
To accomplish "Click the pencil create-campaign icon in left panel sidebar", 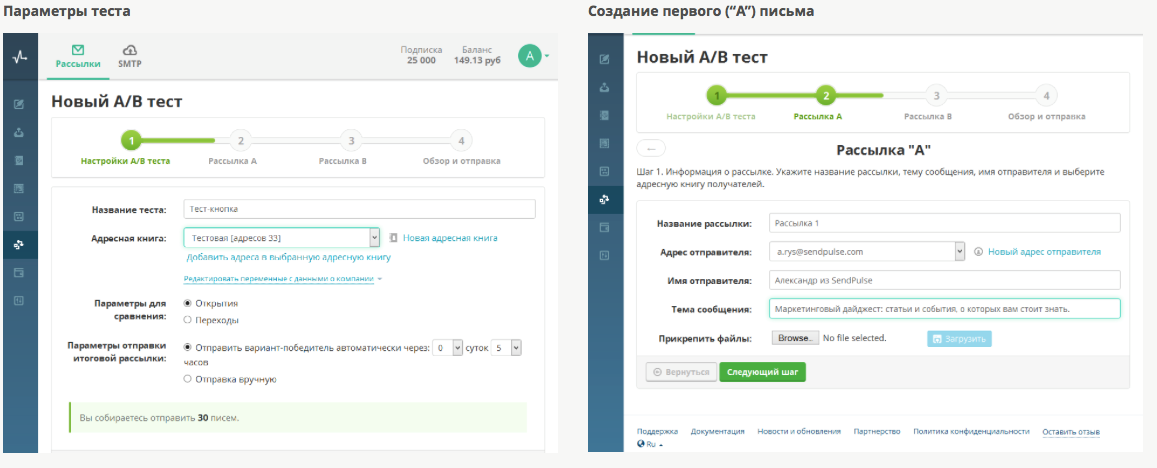I will click(19, 104).
